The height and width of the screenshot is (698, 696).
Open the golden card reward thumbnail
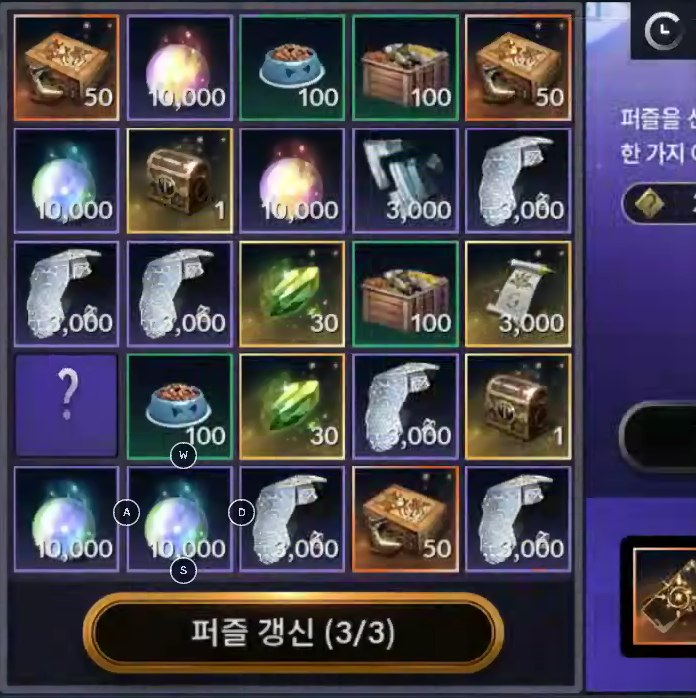click(665, 597)
